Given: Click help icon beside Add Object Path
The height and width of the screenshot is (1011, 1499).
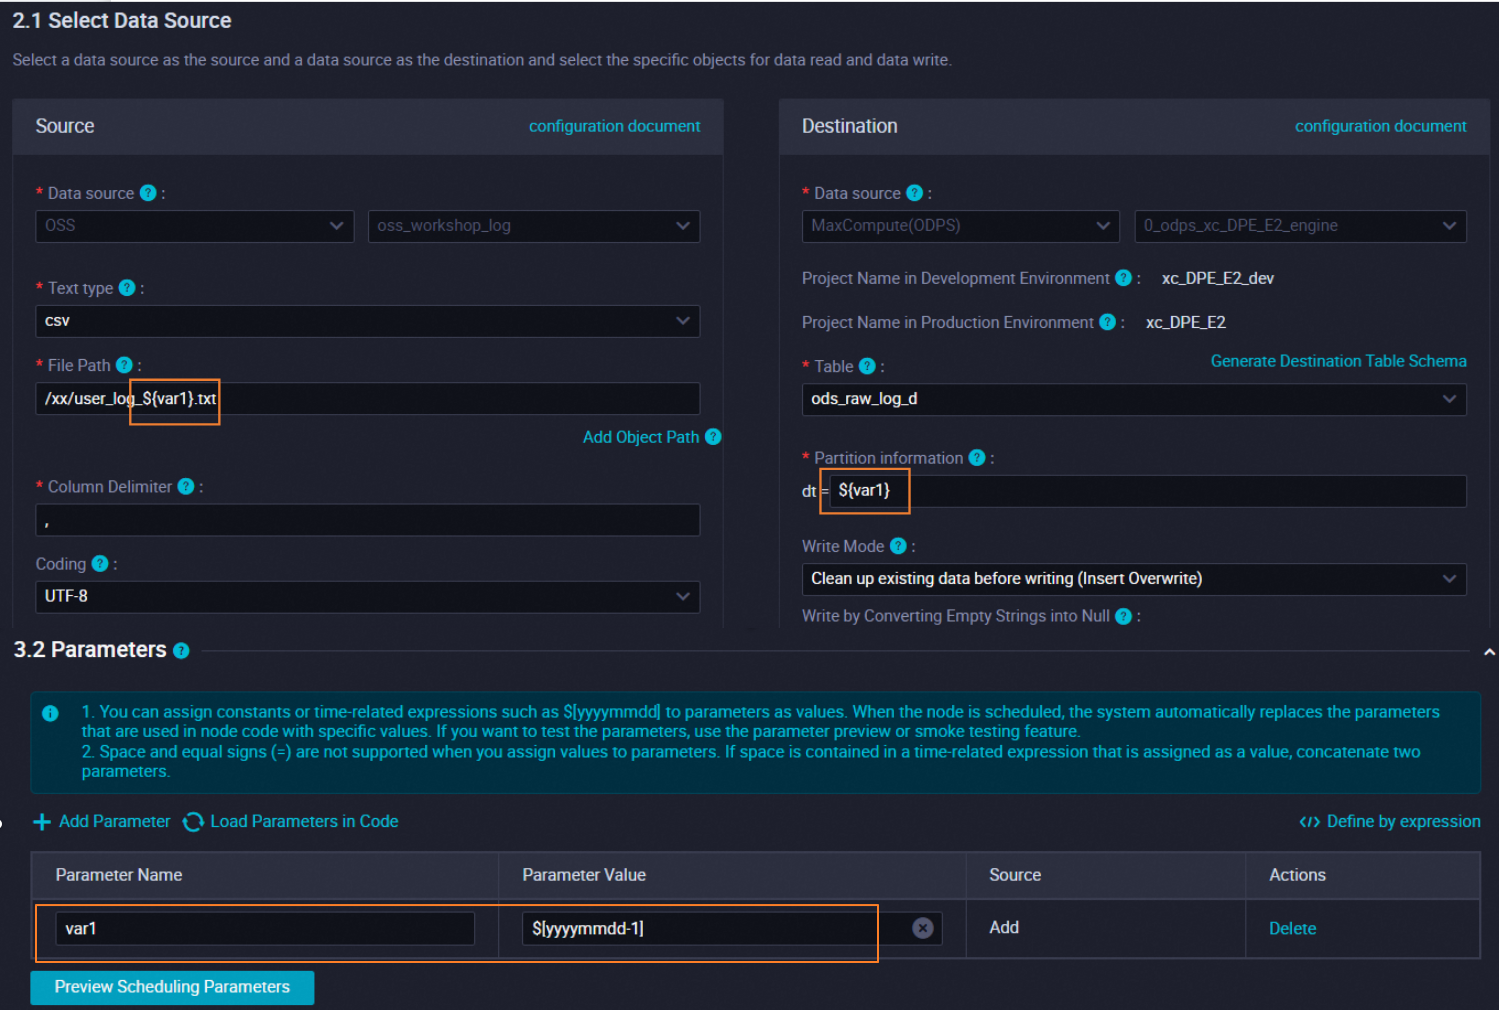Looking at the screenshot, I should [x=713, y=437].
